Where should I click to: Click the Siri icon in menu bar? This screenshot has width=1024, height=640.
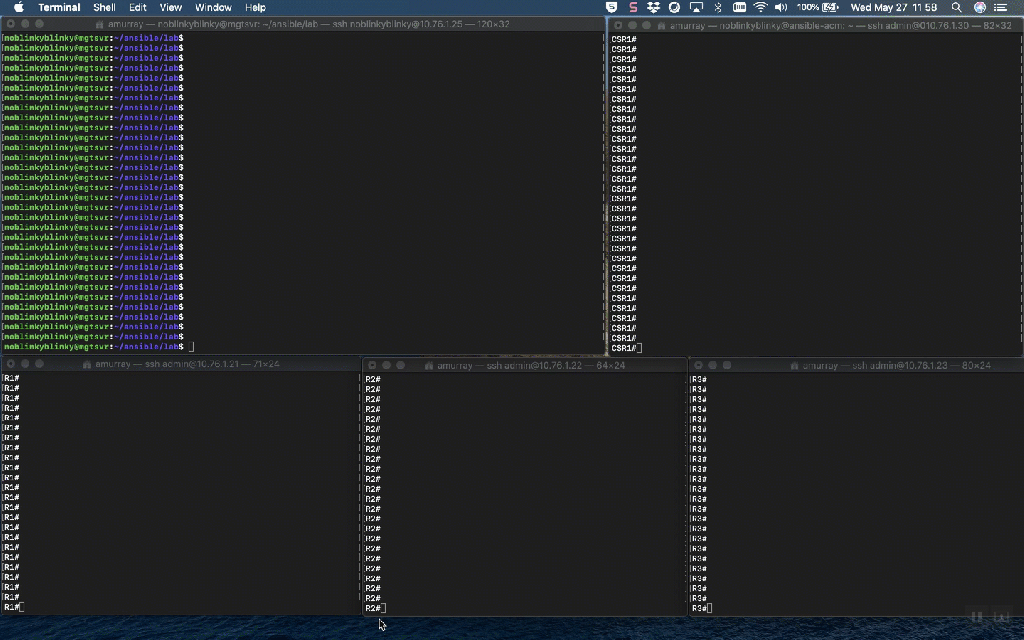979,7
